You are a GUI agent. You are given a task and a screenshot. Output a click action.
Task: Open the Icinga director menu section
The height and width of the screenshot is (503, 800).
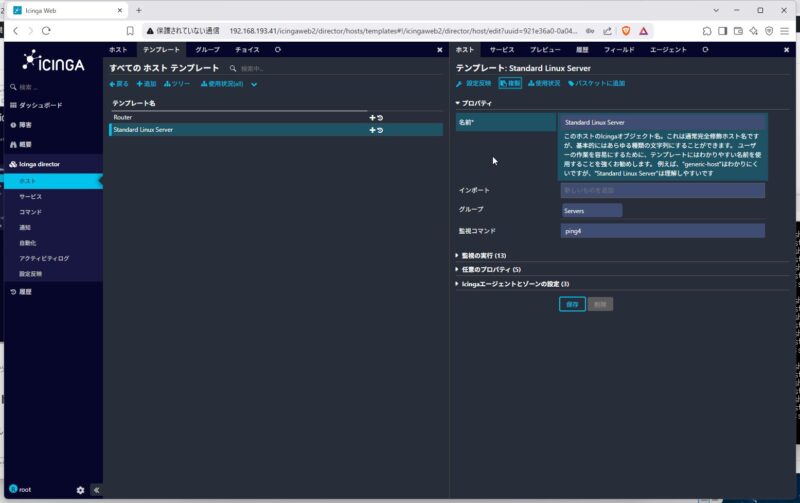pos(35,164)
